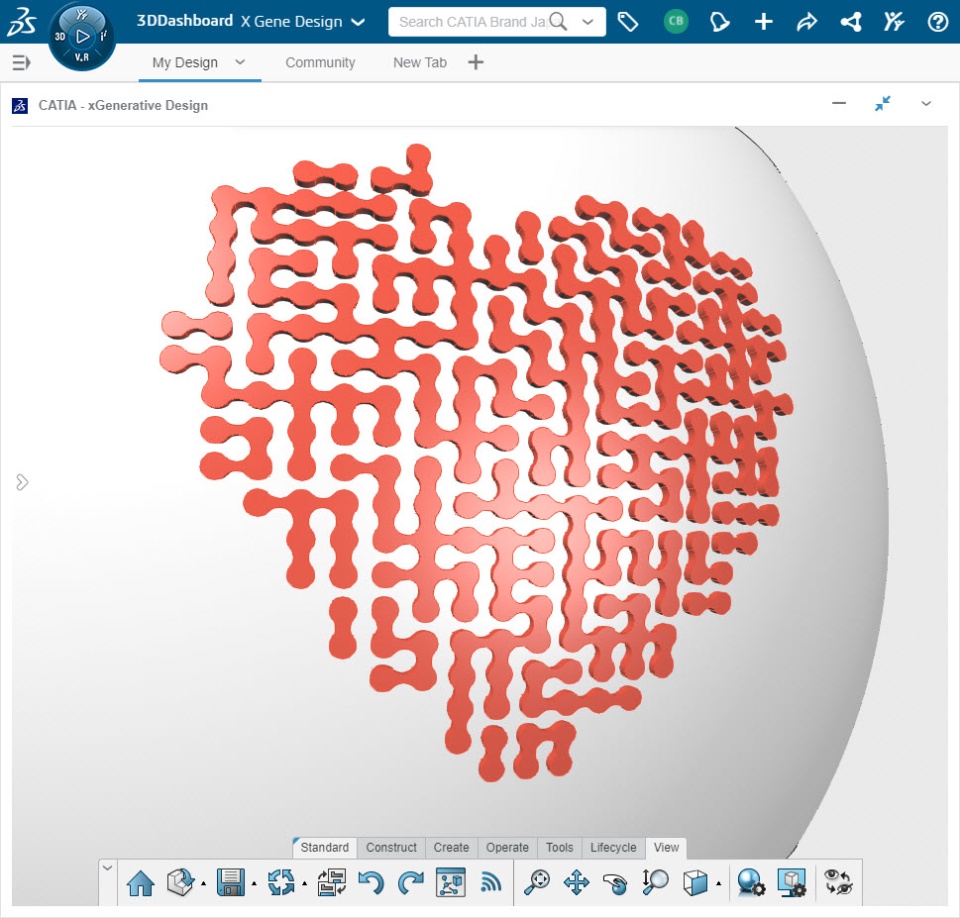Open the dropdown arrow beside the Update icon
960x918 pixels.
click(x=304, y=884)
